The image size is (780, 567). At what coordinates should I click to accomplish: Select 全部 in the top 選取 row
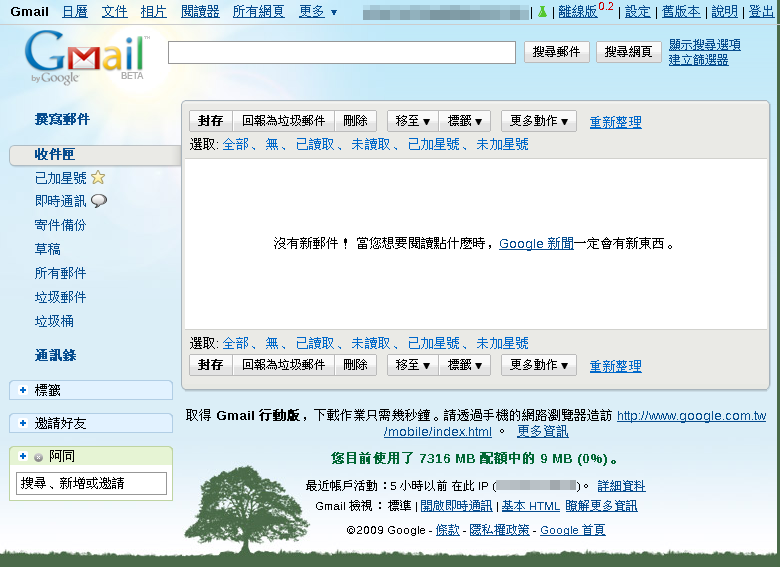point(235,144)
